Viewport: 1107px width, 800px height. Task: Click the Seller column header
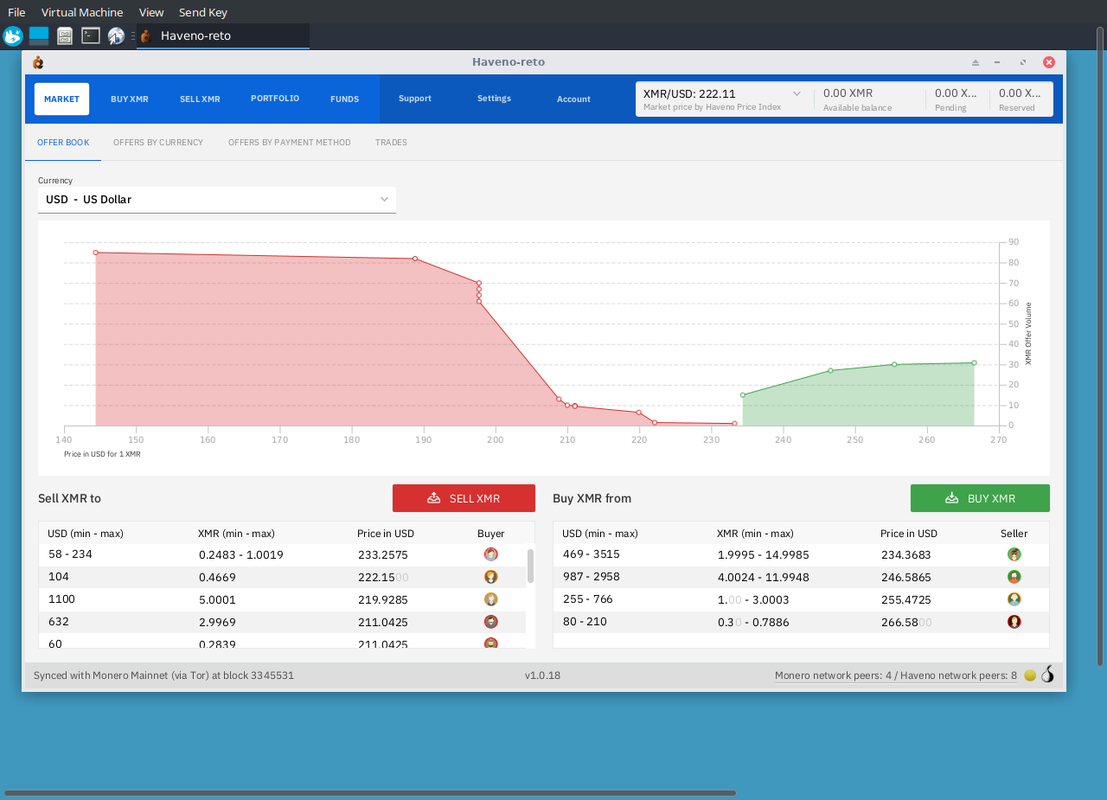pos(1014,534)
